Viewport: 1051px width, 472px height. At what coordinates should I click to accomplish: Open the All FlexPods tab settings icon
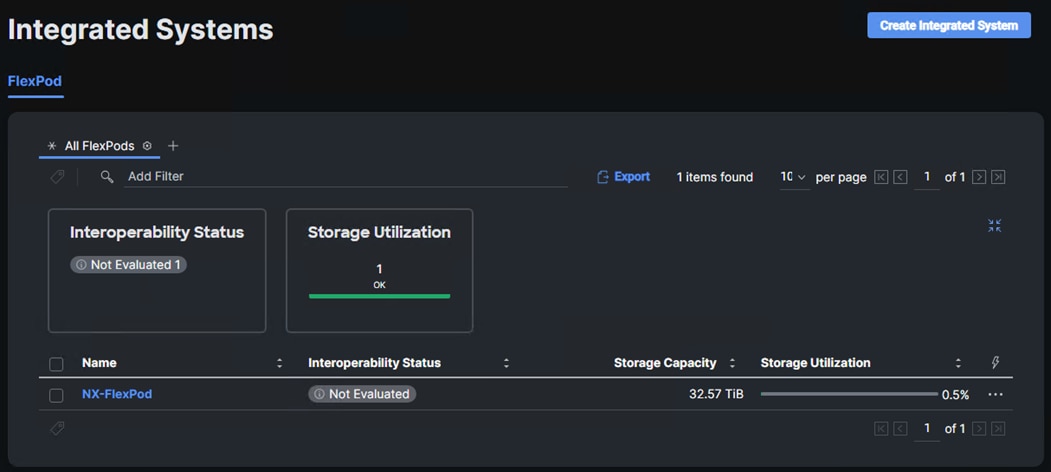point(147,146)
